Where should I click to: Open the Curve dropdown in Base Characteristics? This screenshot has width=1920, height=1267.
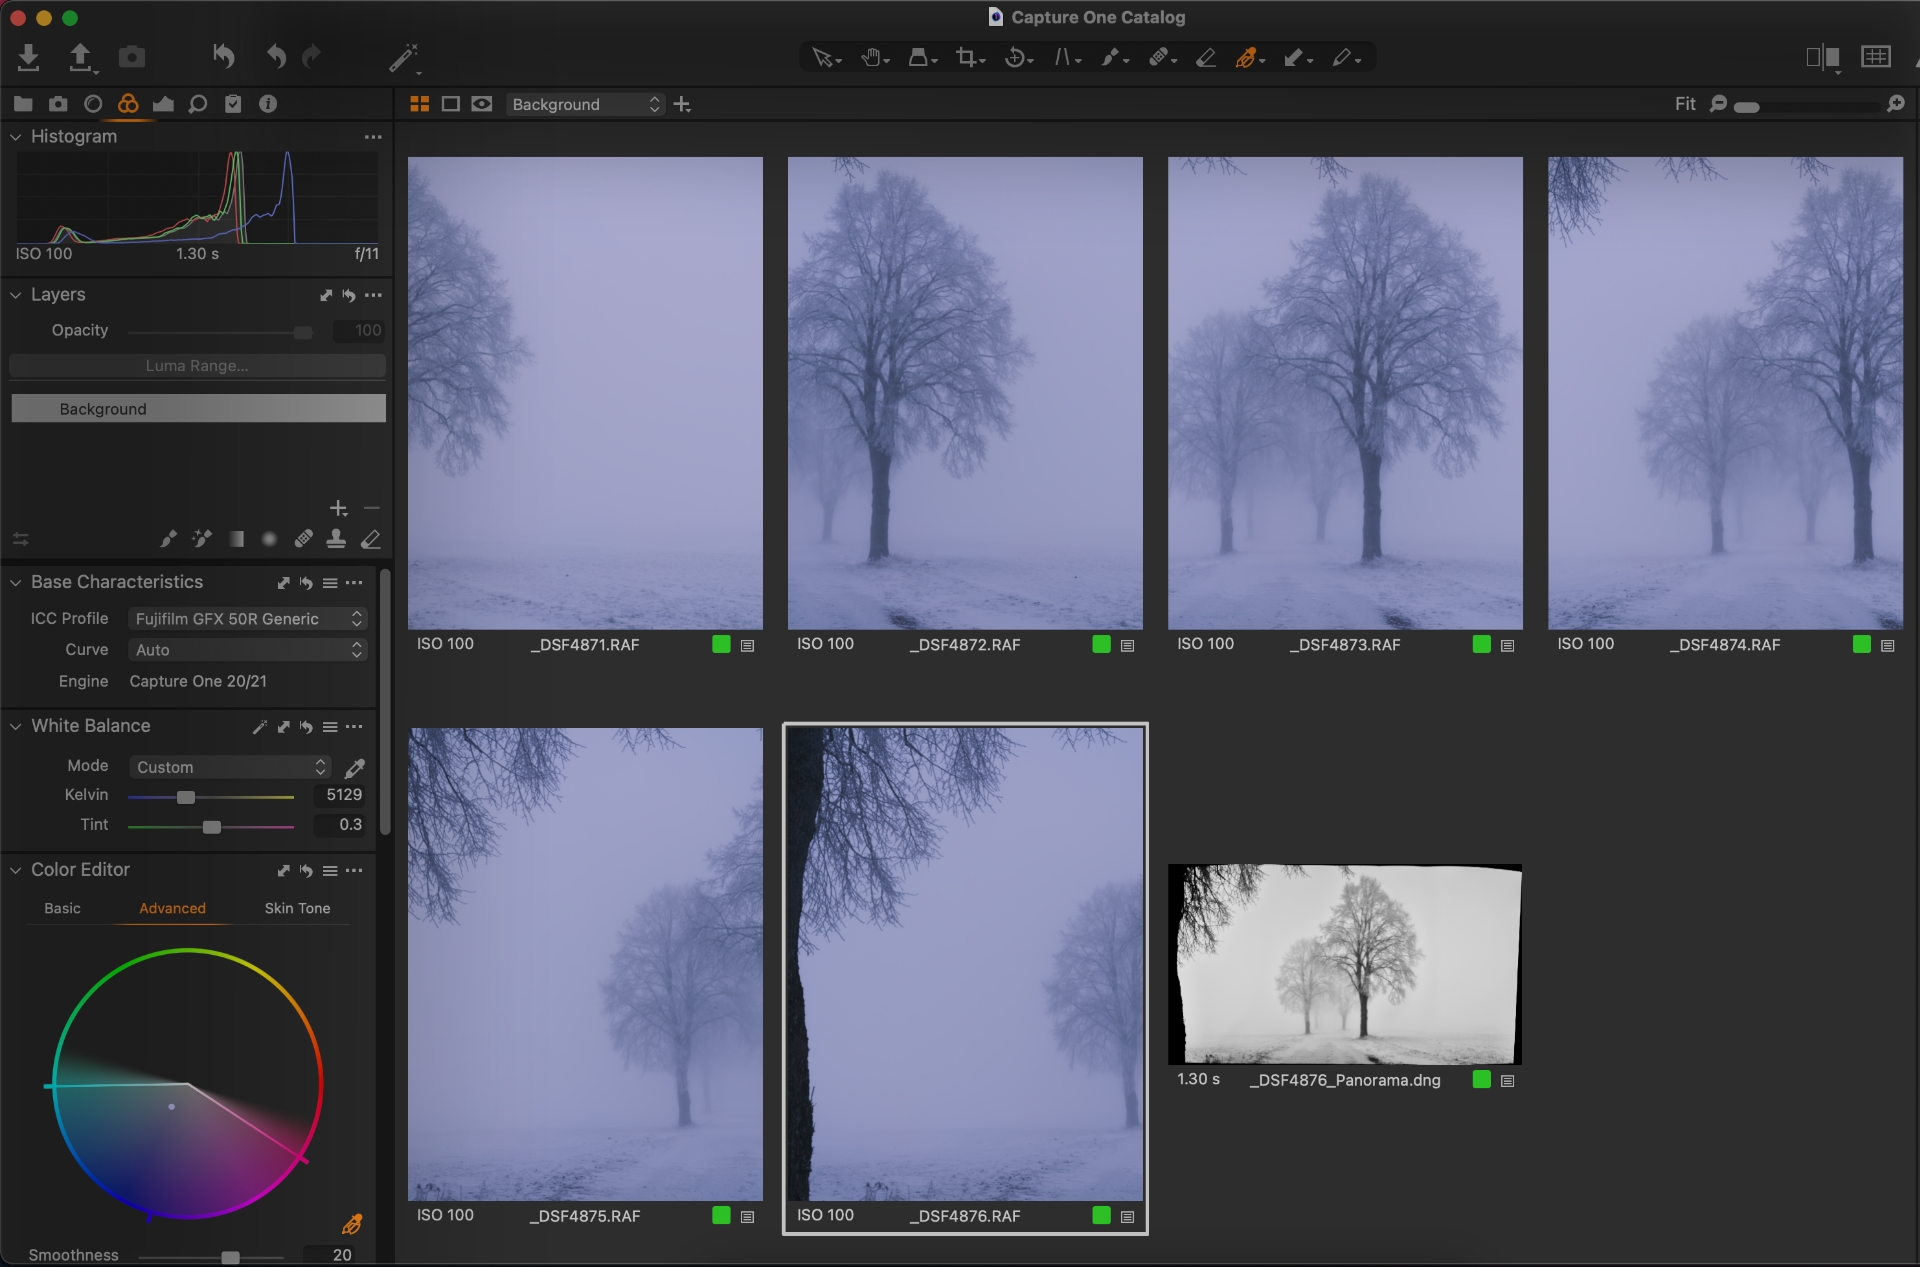pos(246,649)
